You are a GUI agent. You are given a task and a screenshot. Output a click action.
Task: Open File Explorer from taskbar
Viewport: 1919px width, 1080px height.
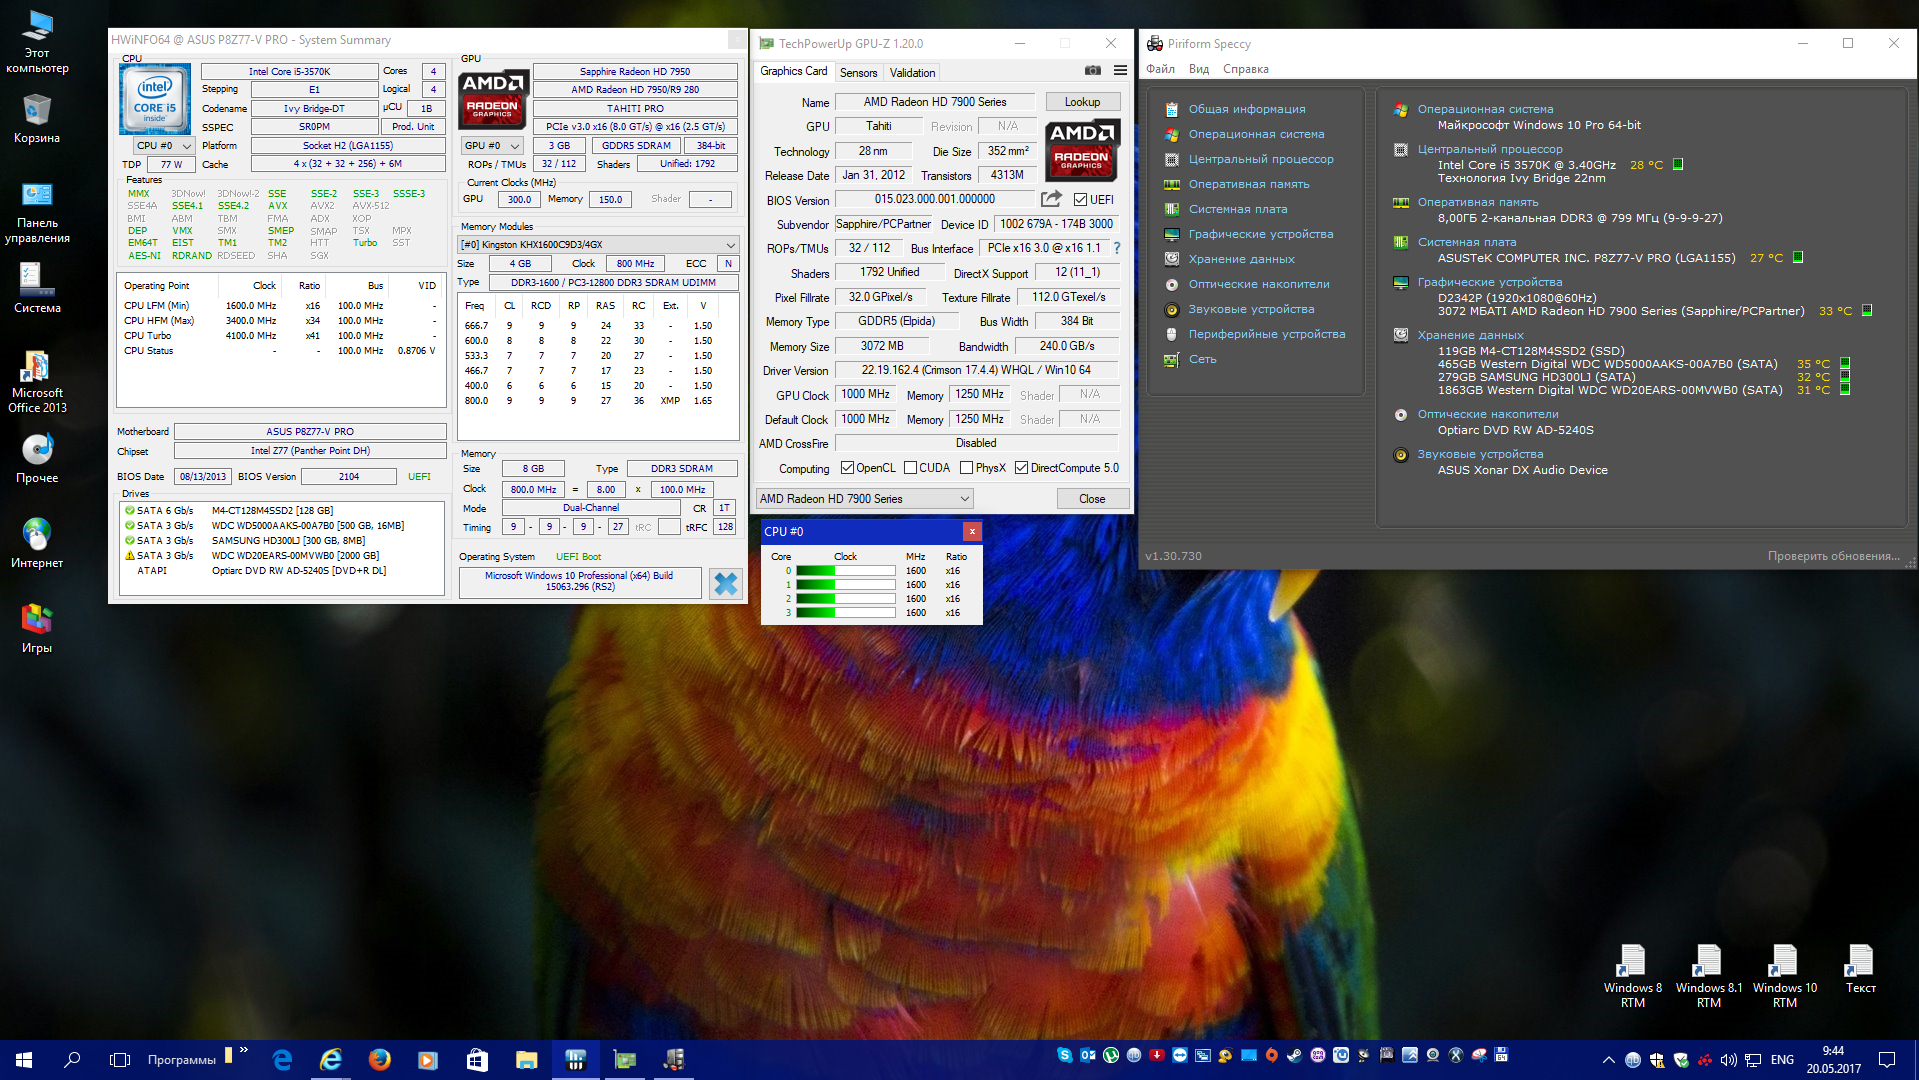526,1059
